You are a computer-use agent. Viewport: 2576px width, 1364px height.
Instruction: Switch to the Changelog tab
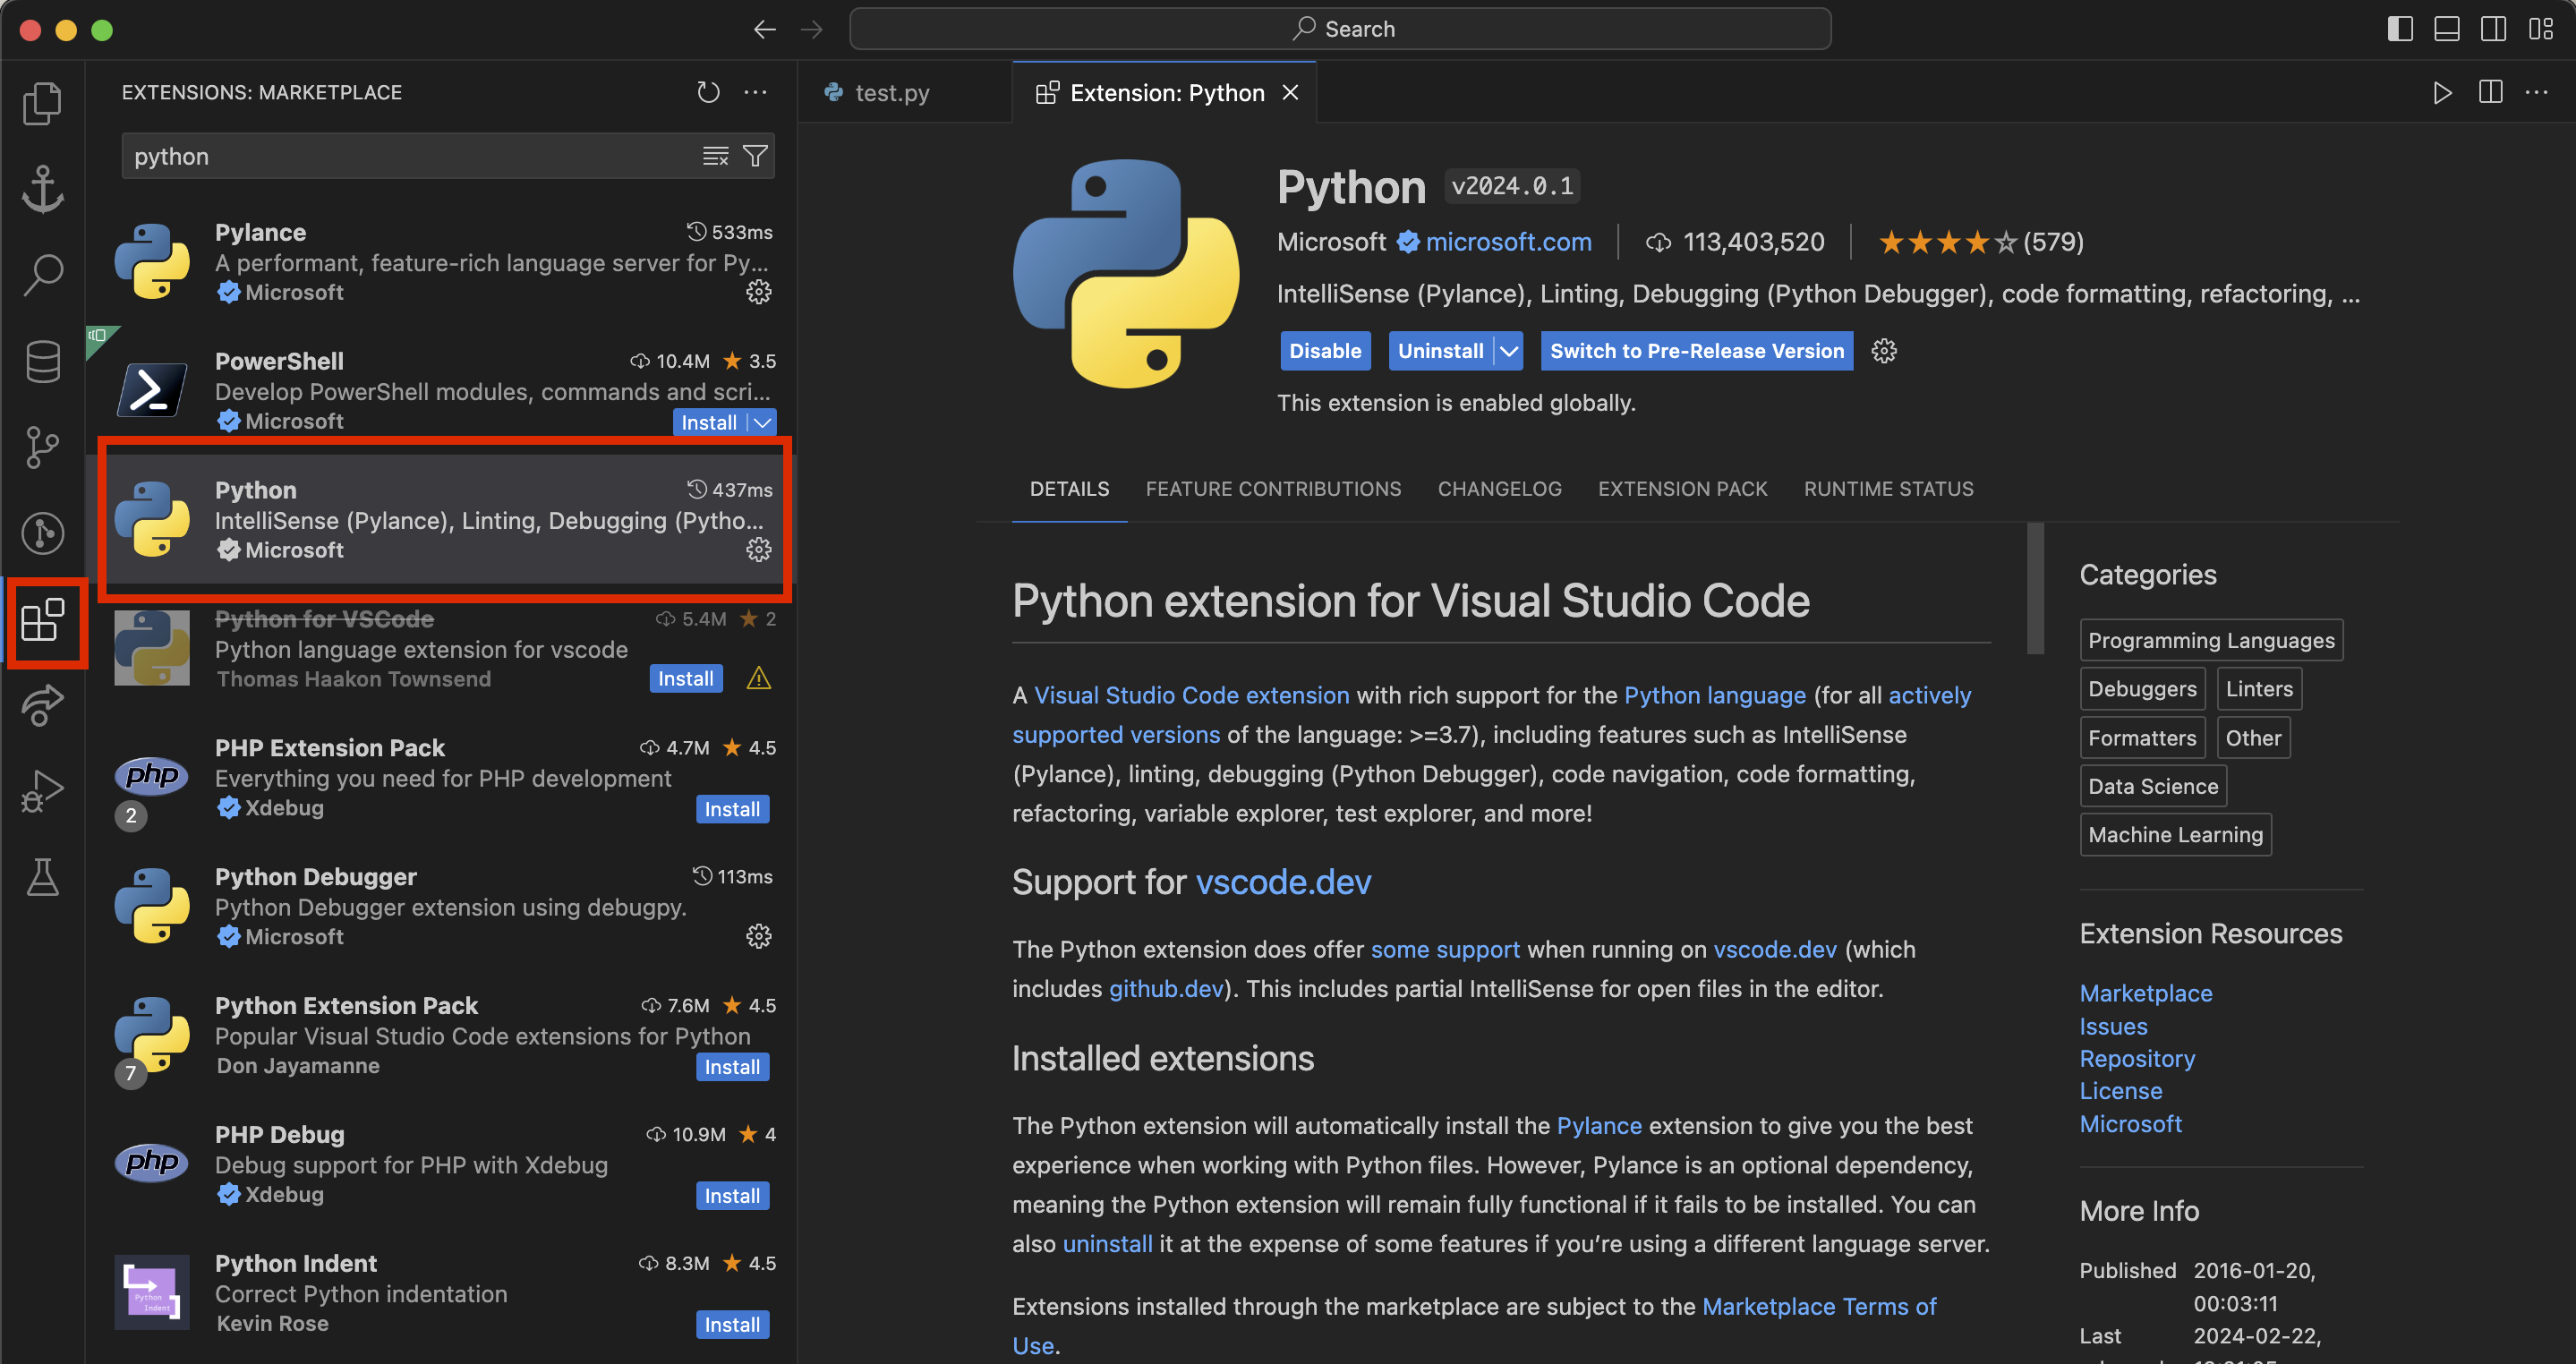(1499, 489)
